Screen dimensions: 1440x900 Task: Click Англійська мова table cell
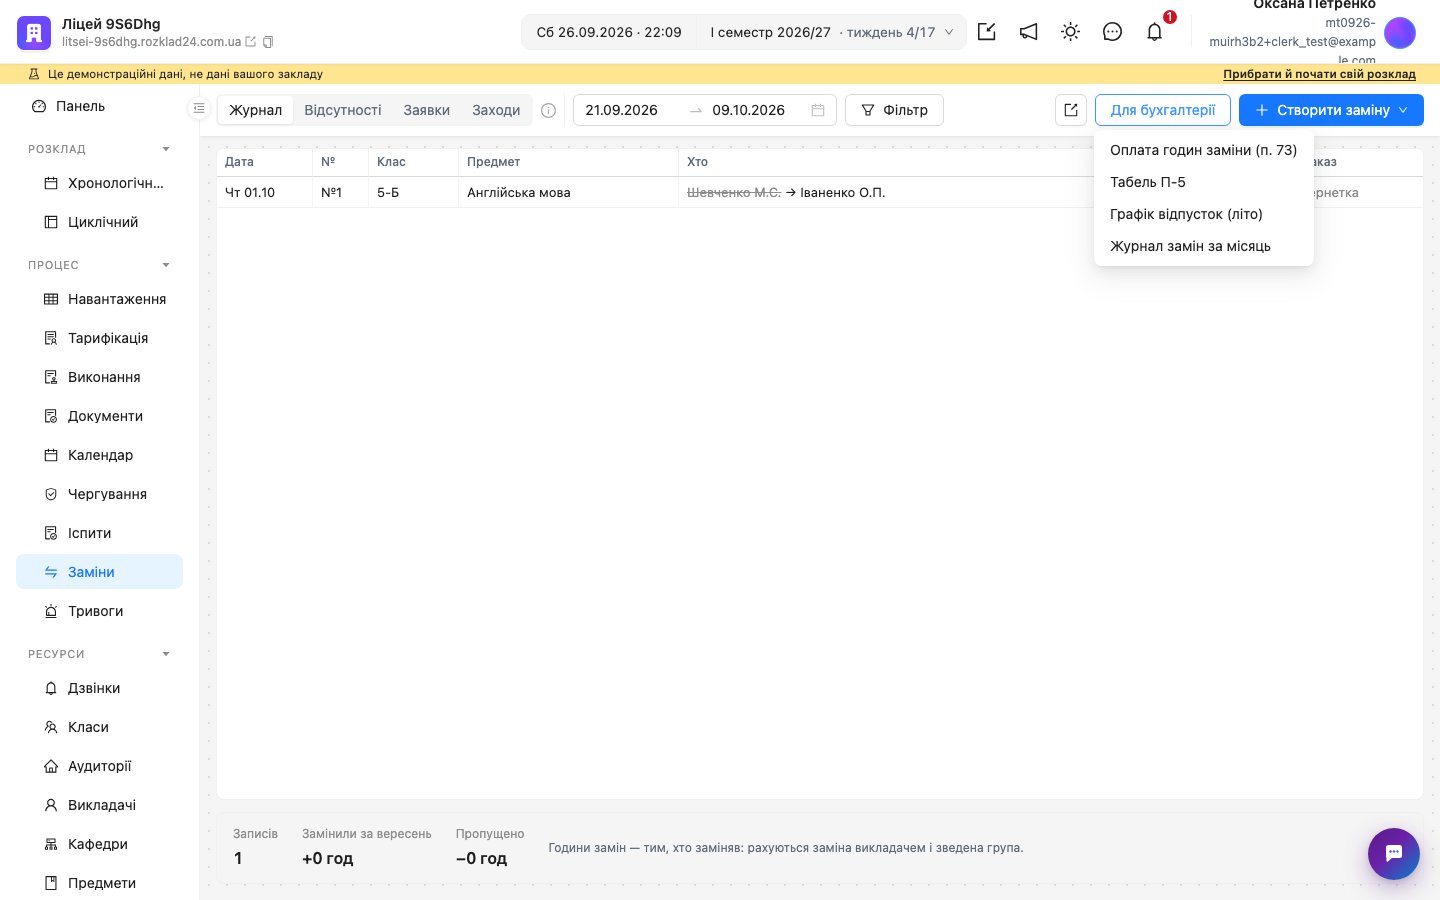click(568, 192)
